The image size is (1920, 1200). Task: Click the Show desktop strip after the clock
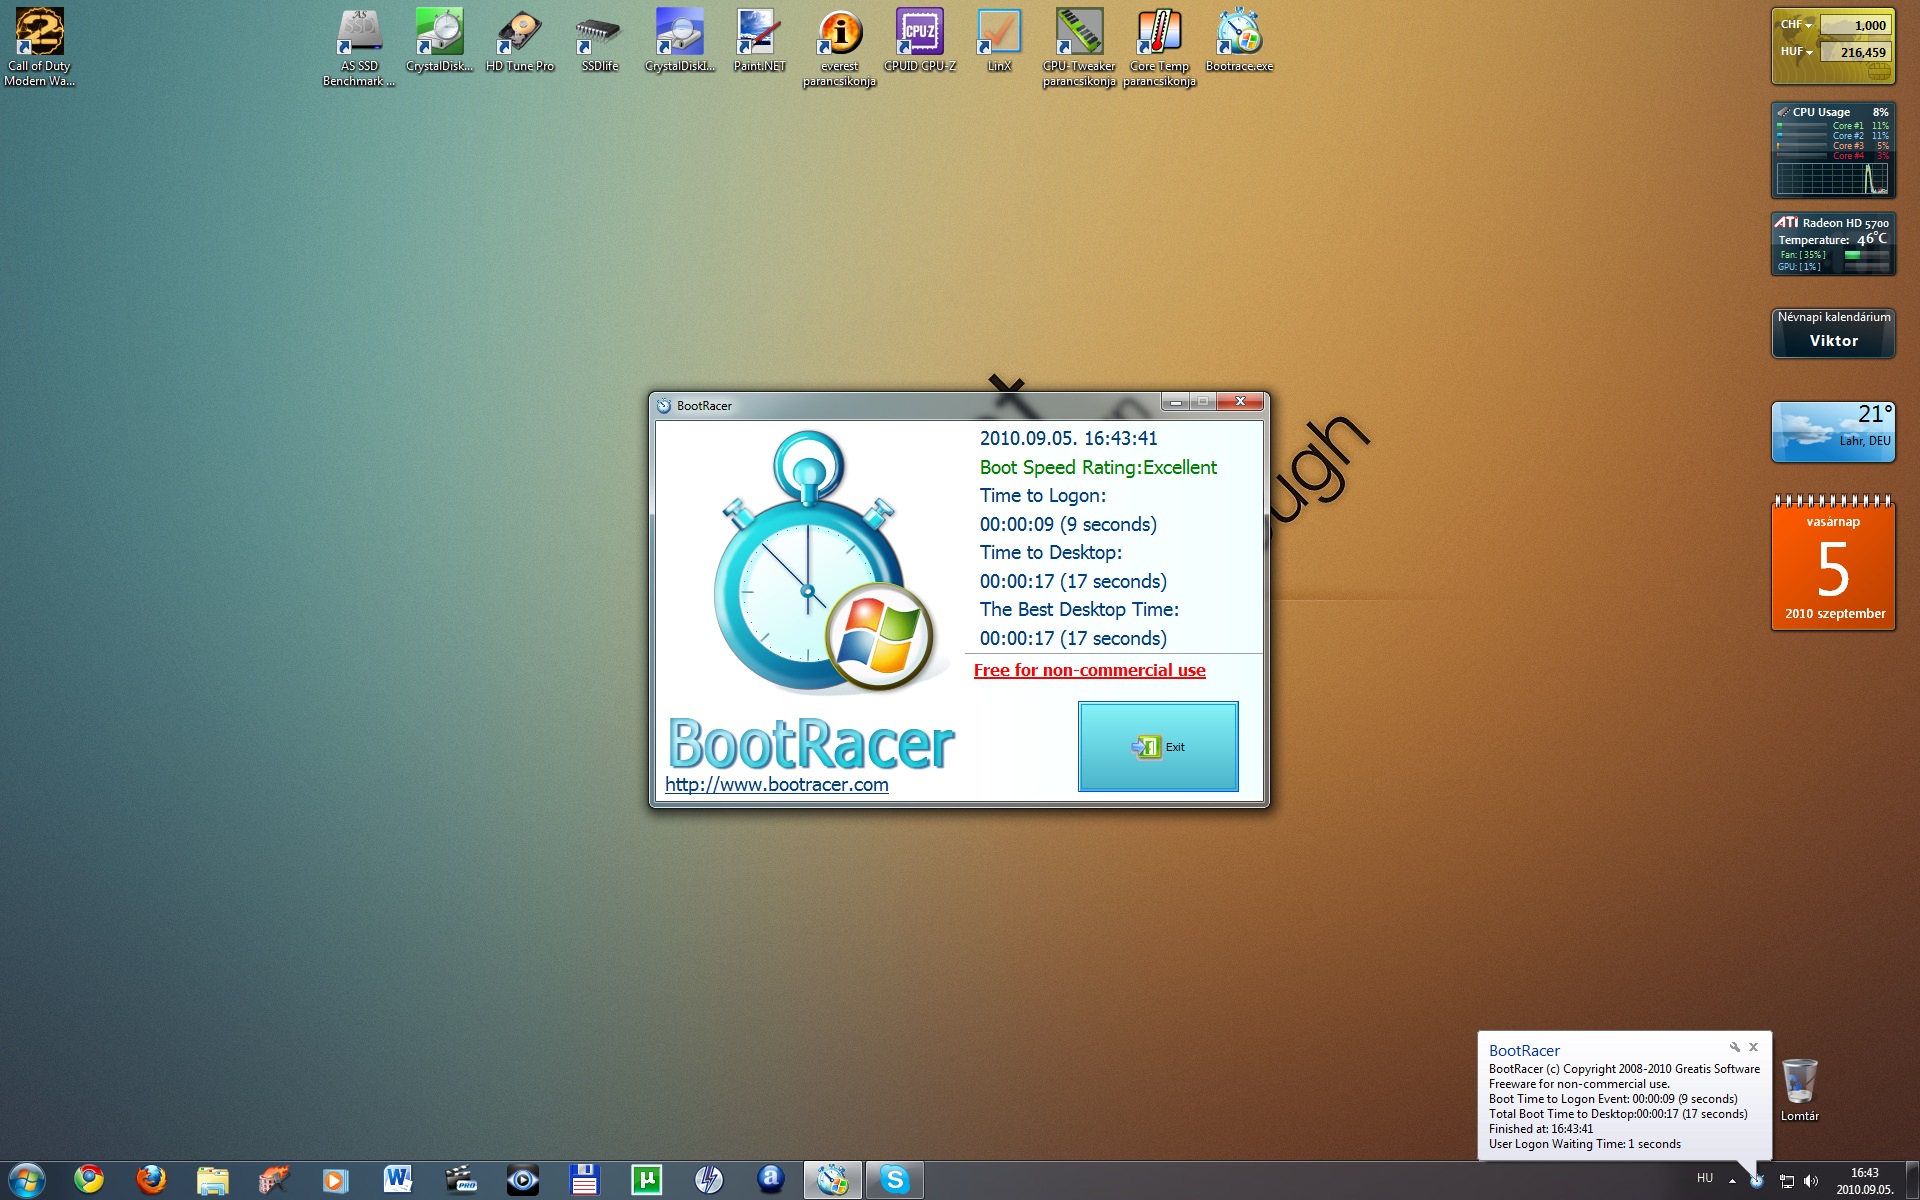pyautogui.click(x=1912, y=1181)
